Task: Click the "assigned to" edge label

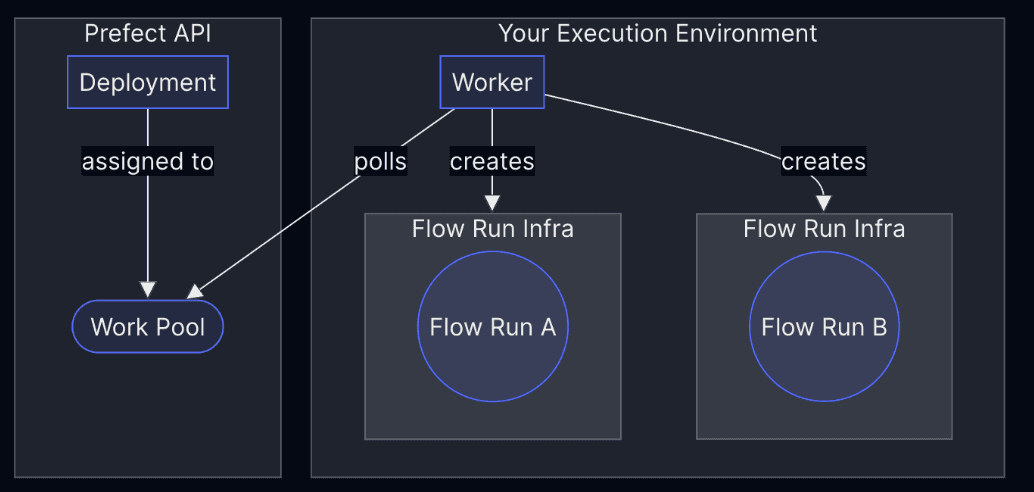Action: (148, 161)
